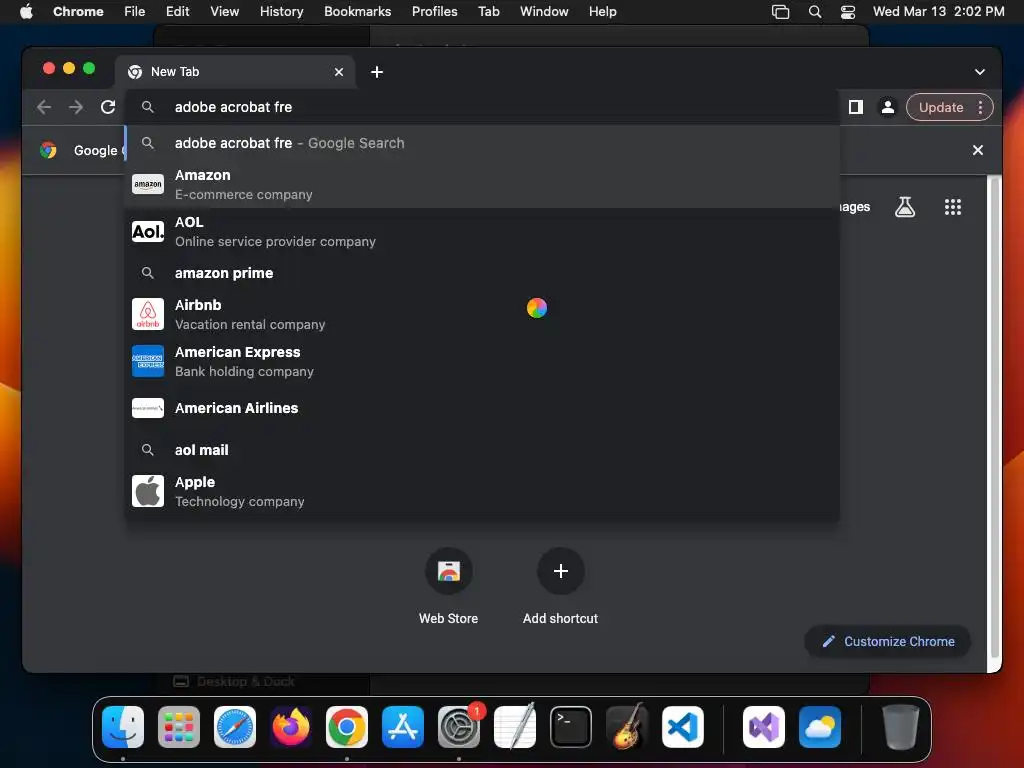This screenshot has height=768, width=1024.
Task: Open Safari from the dock
Action: click(235, 727)
